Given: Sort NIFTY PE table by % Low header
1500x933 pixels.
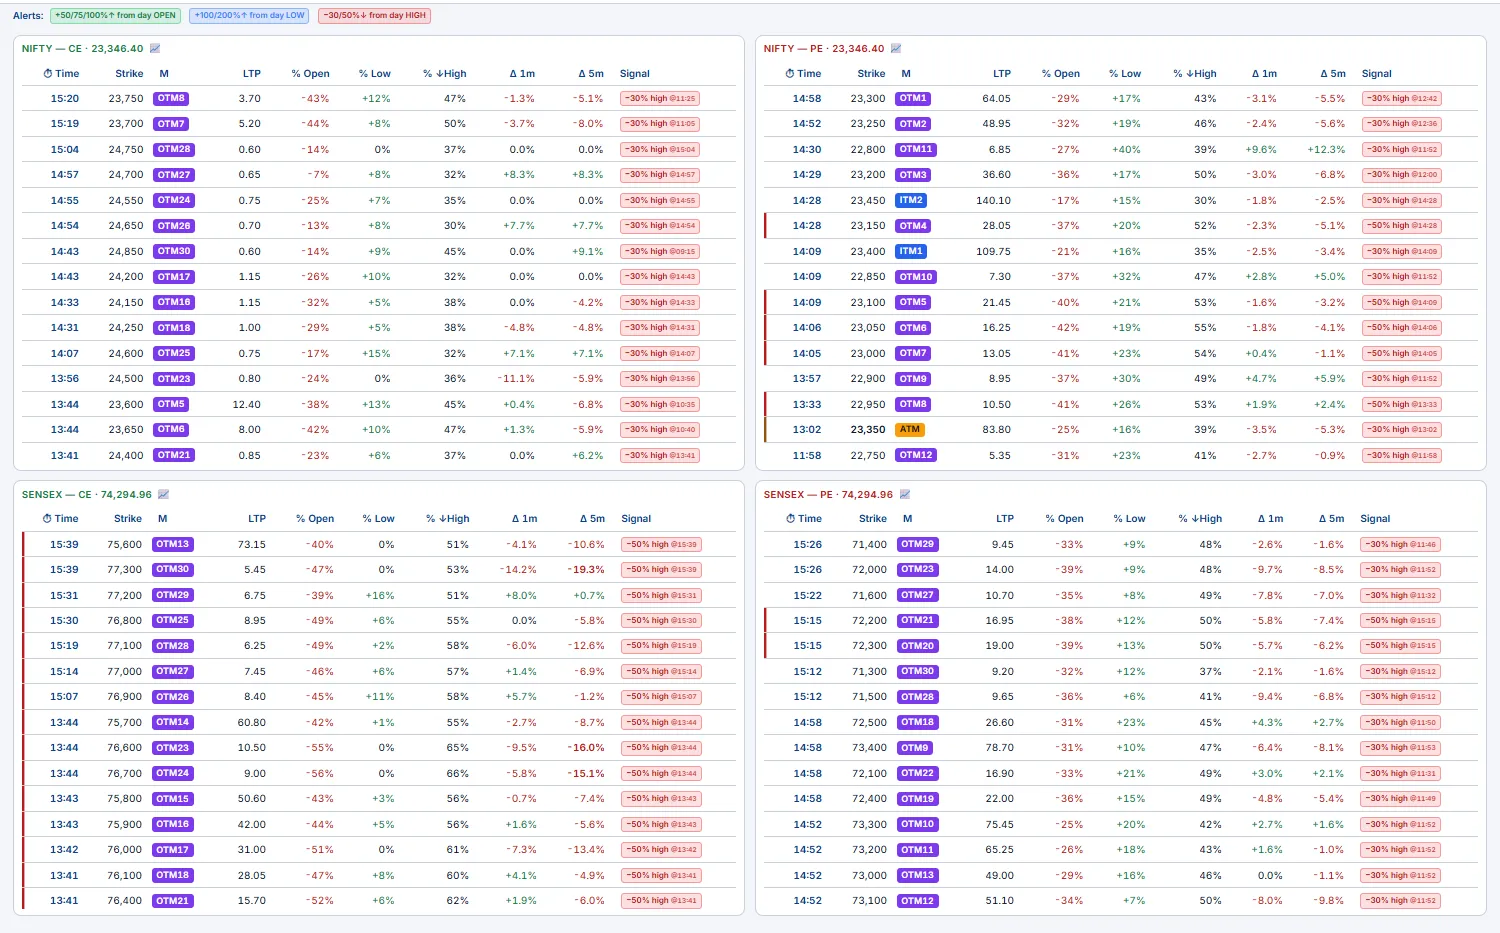Looking at the screenshot, I should pyautogui.click(x=1125, y=74).
